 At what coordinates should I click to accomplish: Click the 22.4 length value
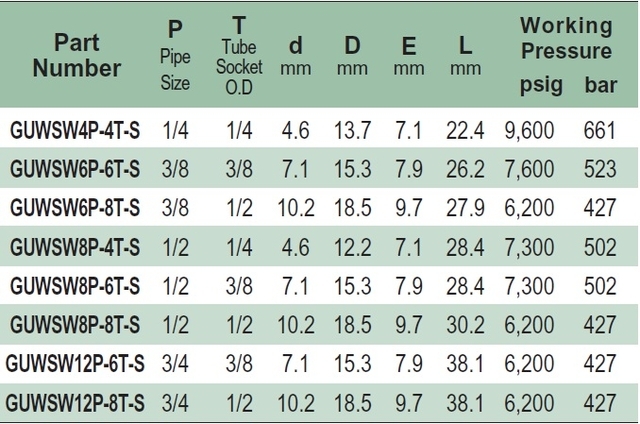(465, 131)
